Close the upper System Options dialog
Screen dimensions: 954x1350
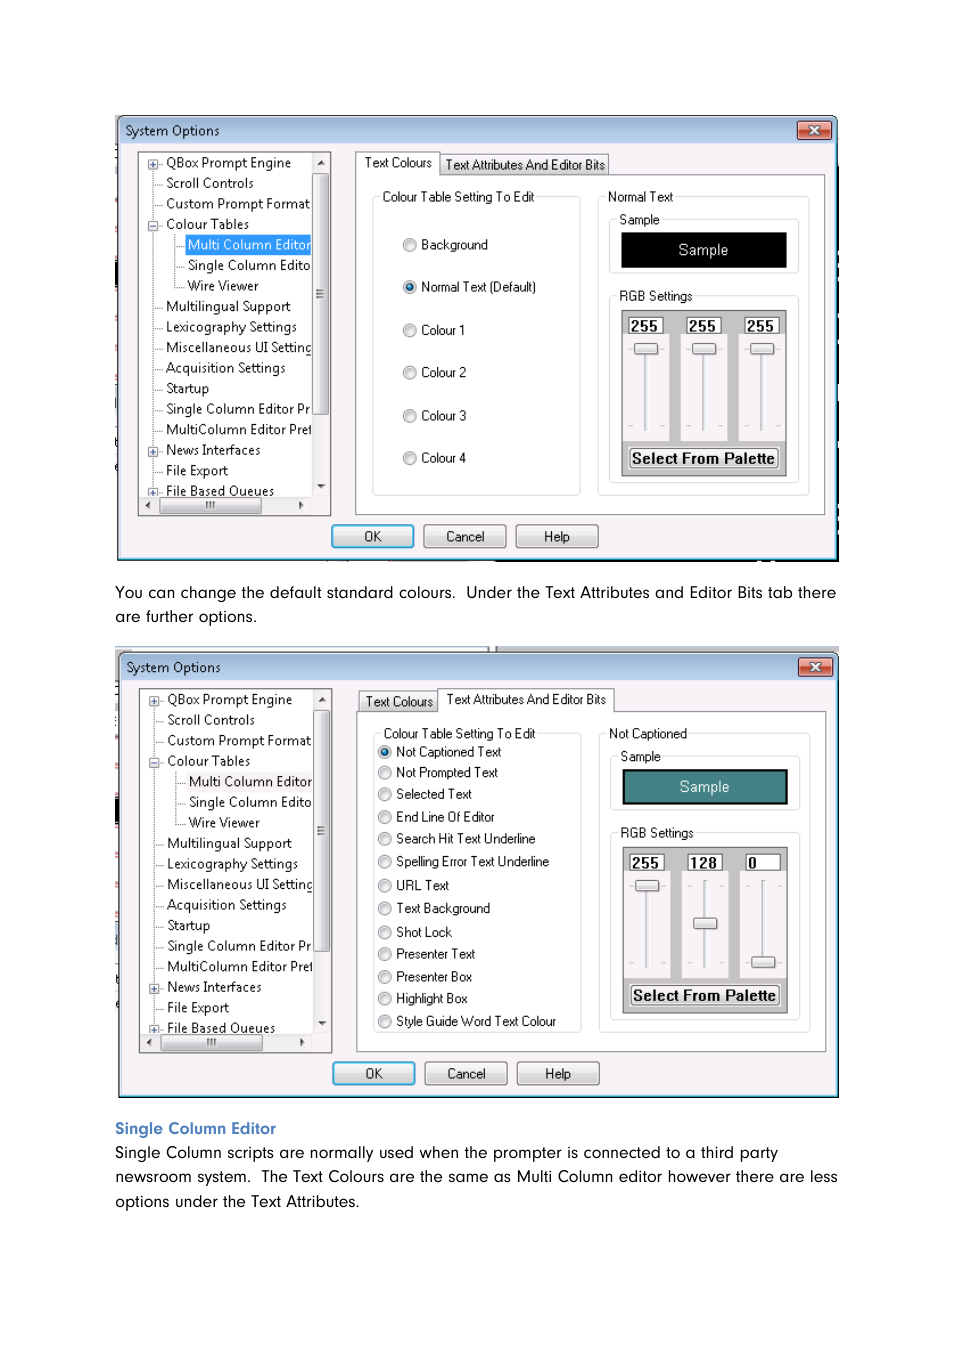pos(814,130)
